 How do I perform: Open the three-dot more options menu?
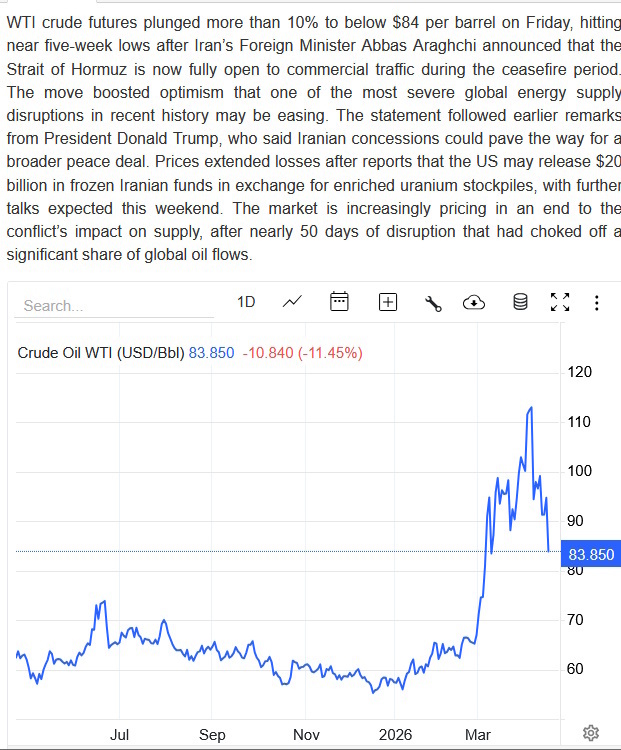point(597,302)
